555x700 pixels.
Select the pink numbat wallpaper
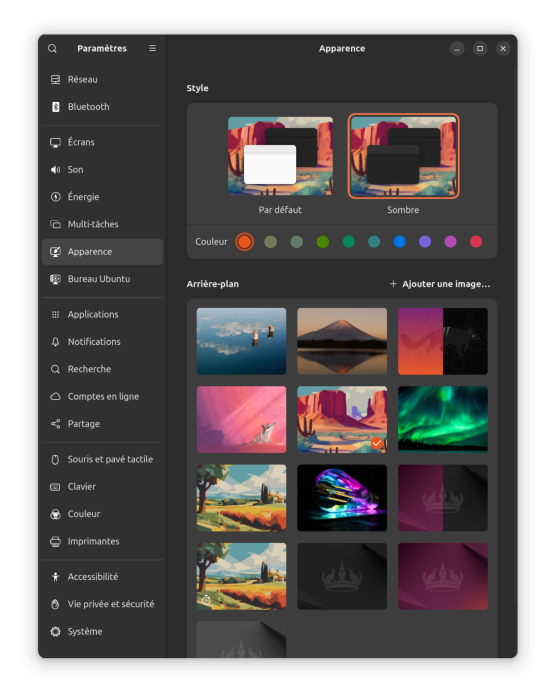241,420
